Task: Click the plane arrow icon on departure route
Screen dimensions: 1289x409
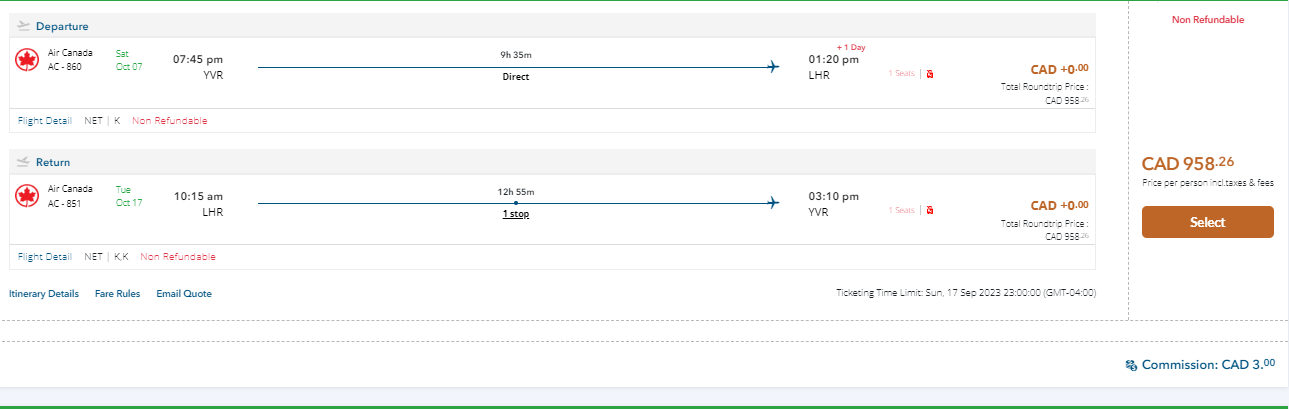Action: pos(772,67)
